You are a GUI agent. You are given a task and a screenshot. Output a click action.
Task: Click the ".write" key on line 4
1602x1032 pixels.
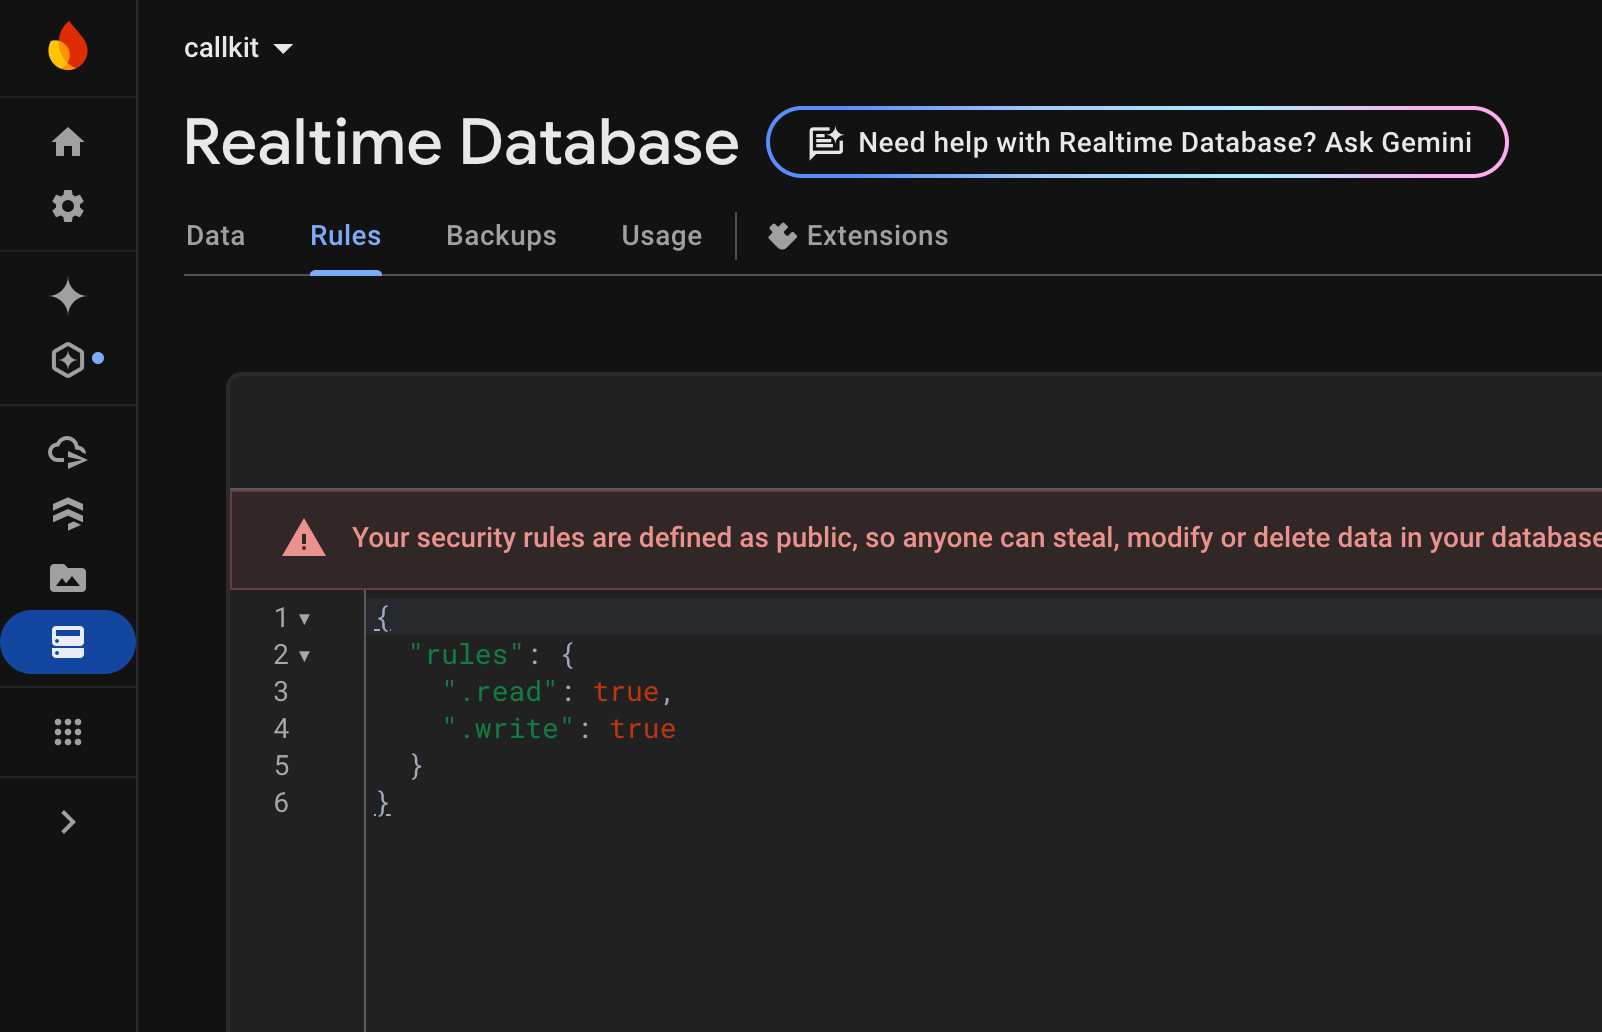click(508, 729)
